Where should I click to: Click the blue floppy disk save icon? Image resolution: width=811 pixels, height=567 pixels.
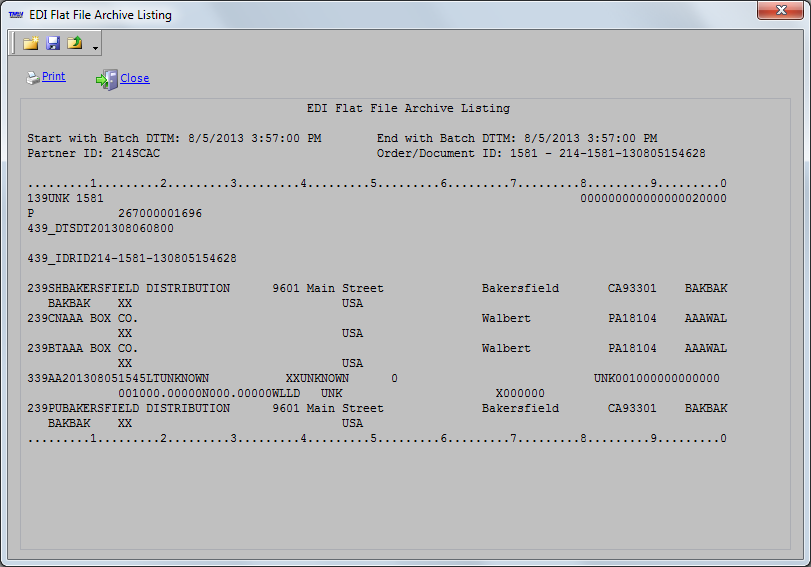(53, 43)
